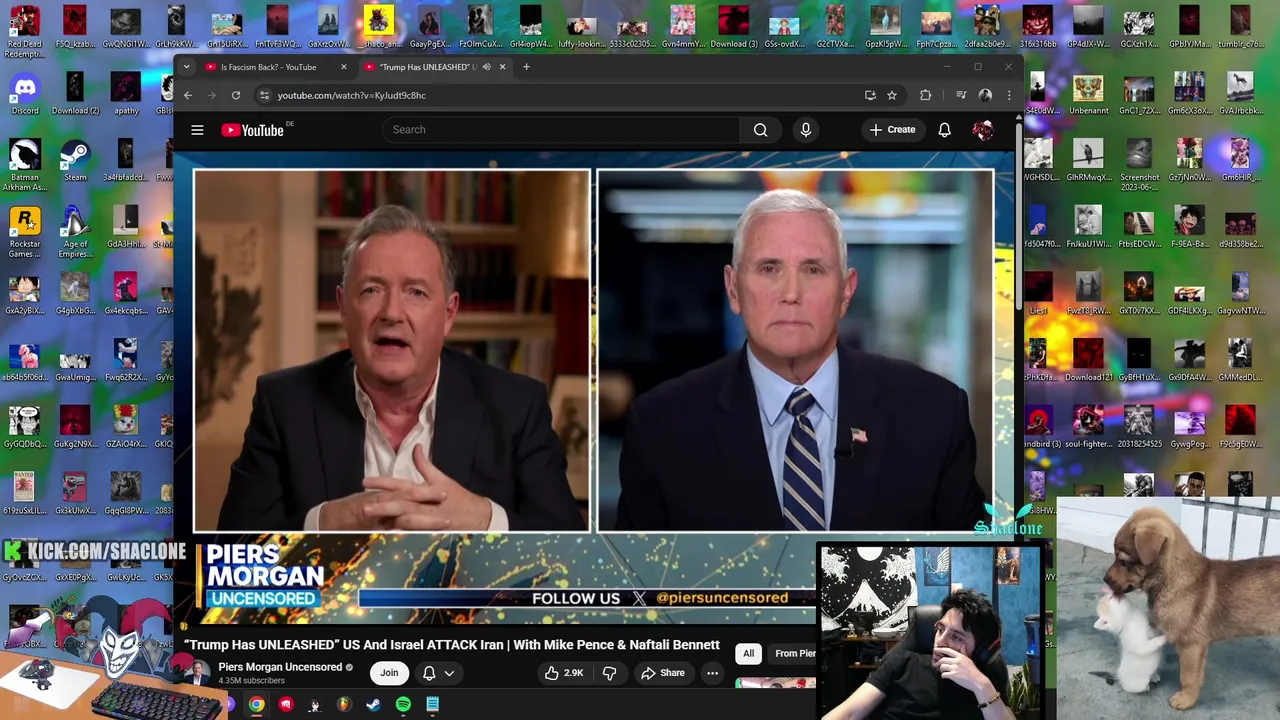Expand the tab search dropdown arrow
1280x720 pixels.
[187, 67]
